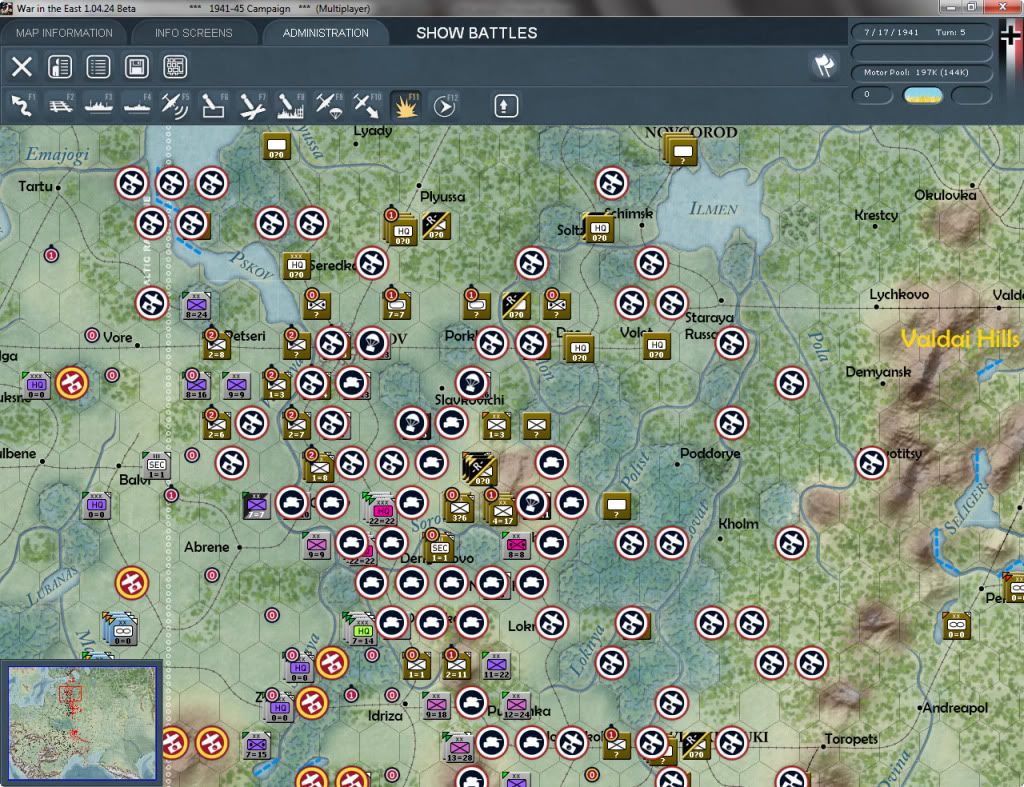
Task: Click the Tartu city label
Action: point(35,186)
